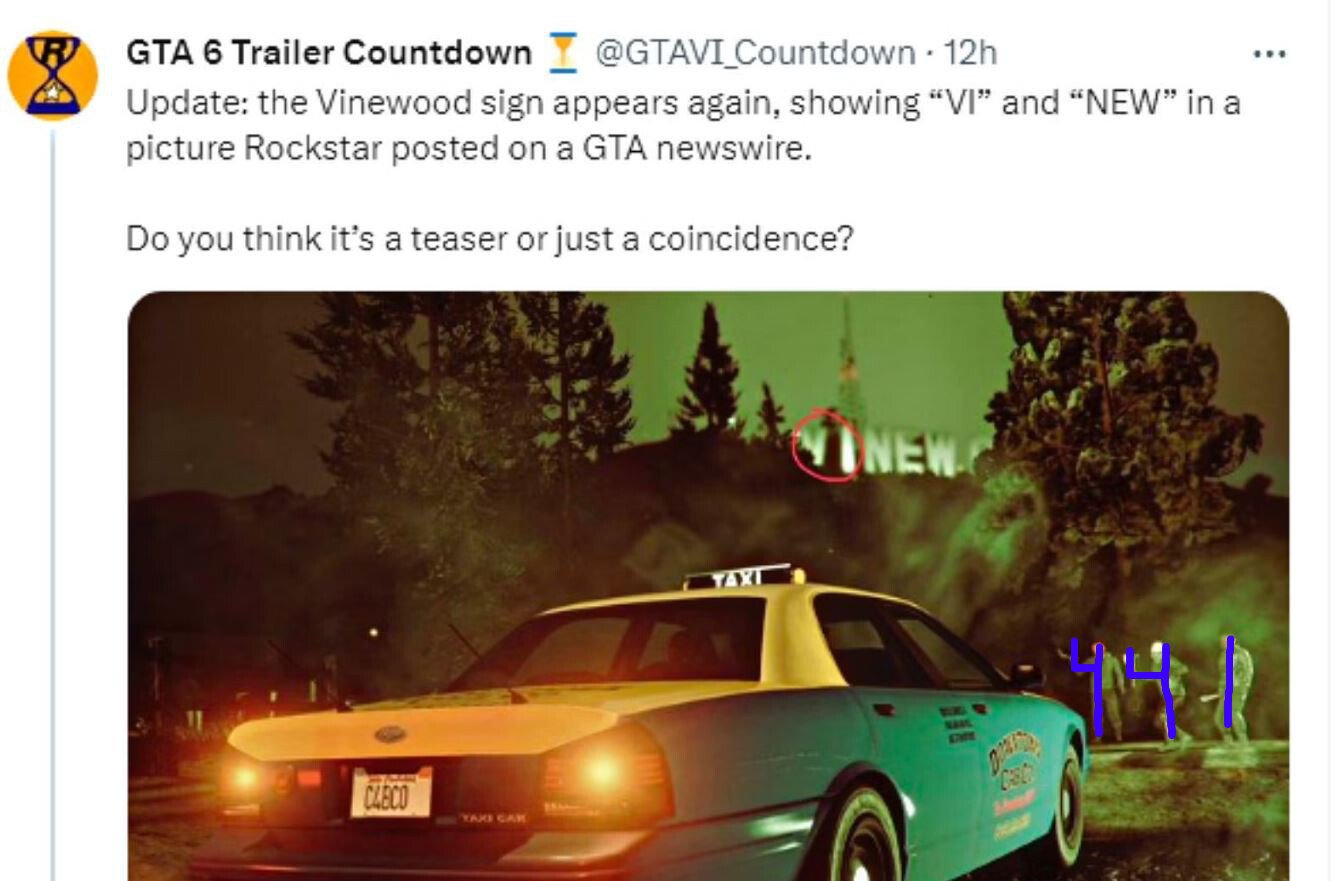Image resolution: width=1338 pixels, height=881 pixels.
Task: Open the GTA 6 Trailer Countdown display name
Action: pos(329,52)
